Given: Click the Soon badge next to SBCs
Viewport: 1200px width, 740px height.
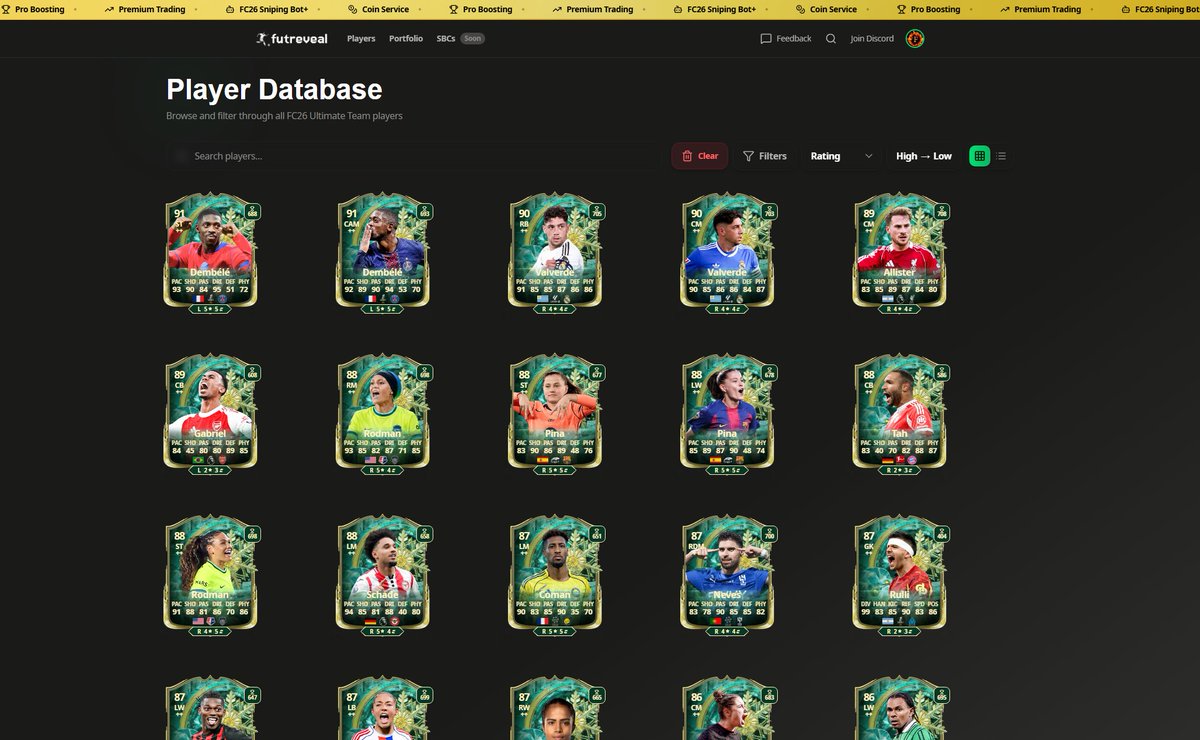Looking at the screenshot, I should pyautogui.click(x=472, y=39).
